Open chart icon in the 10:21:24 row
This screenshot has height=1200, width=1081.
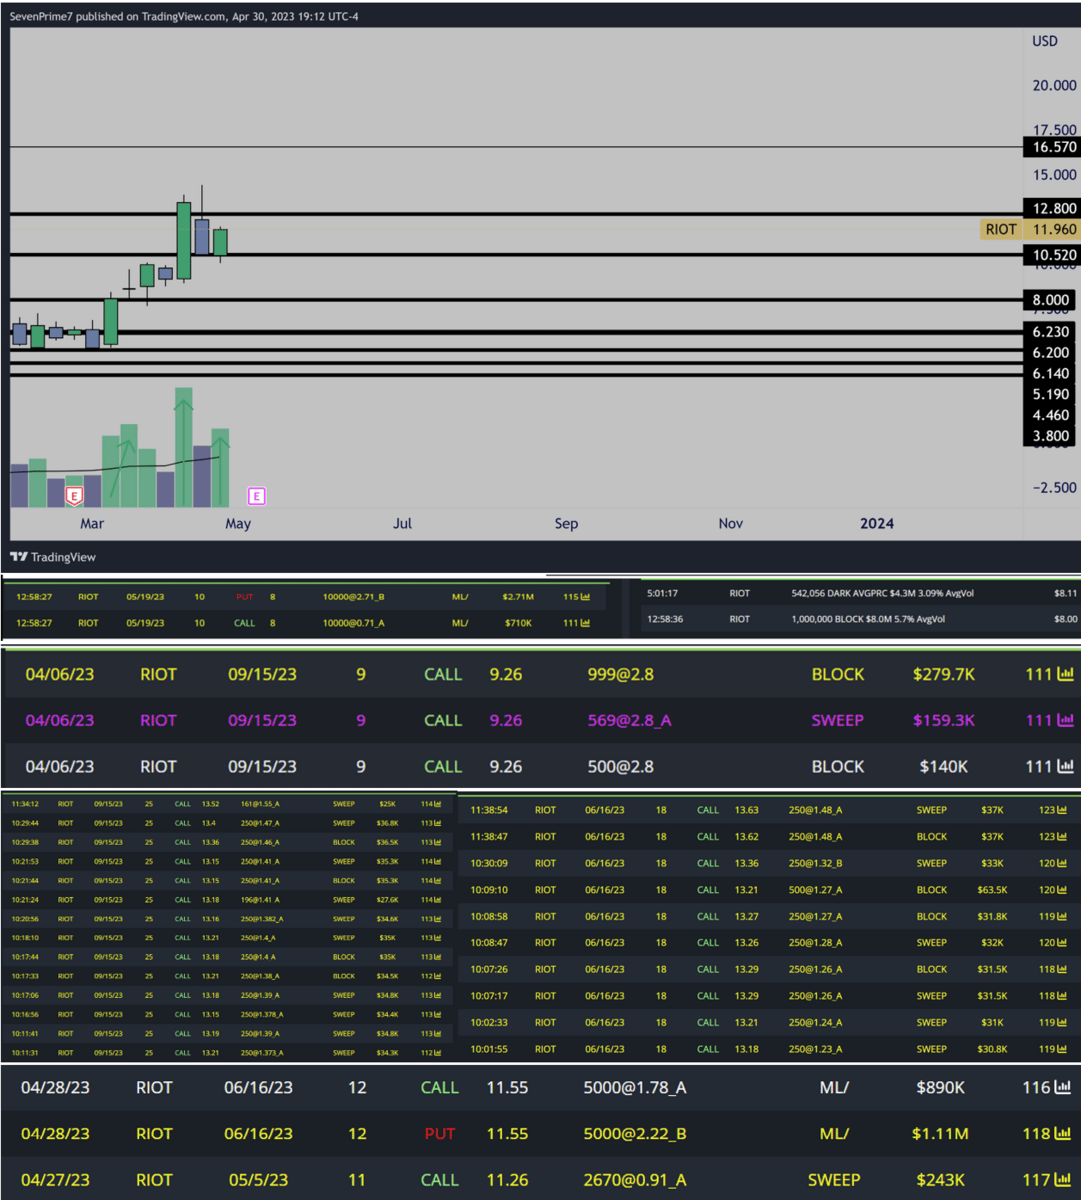(x=438, y=899)
